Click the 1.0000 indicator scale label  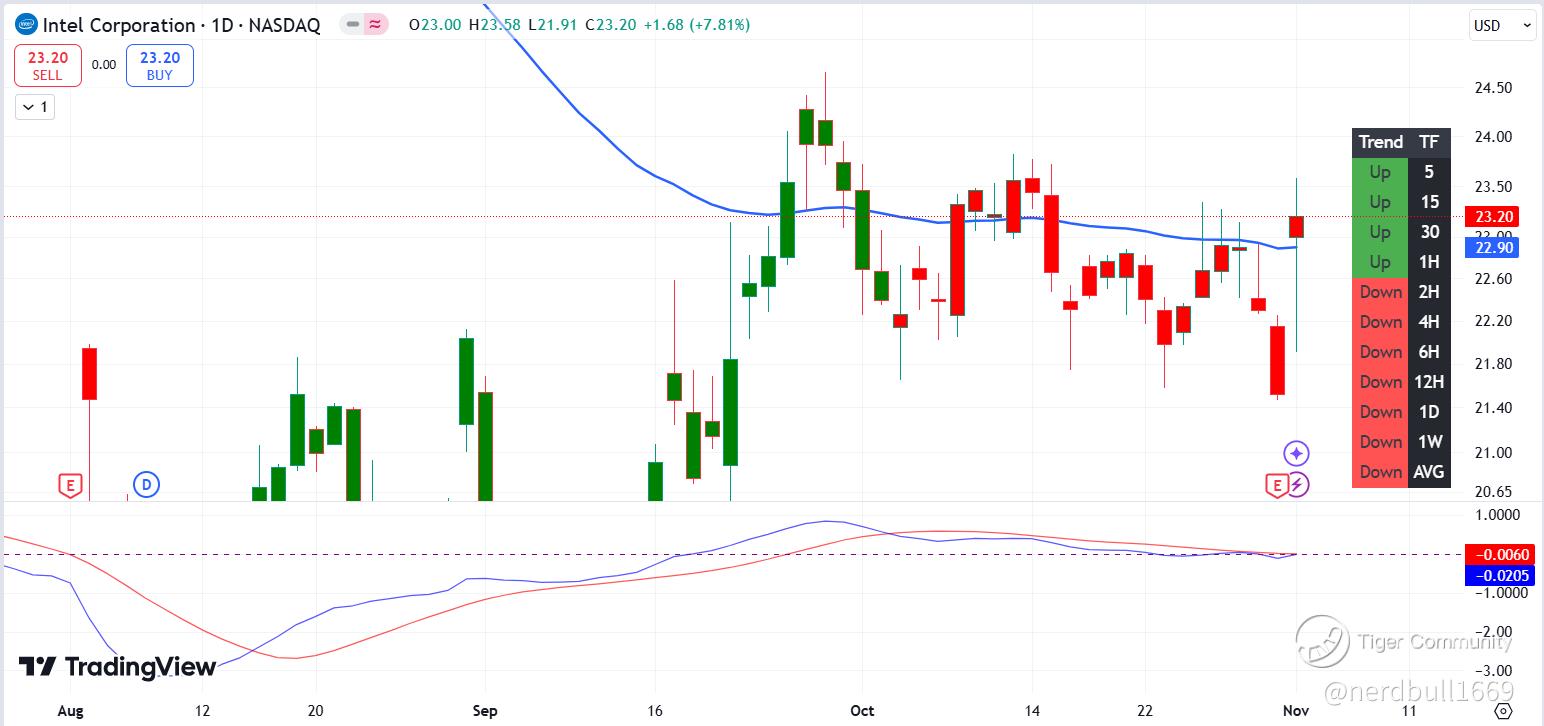pos(1498,515)
